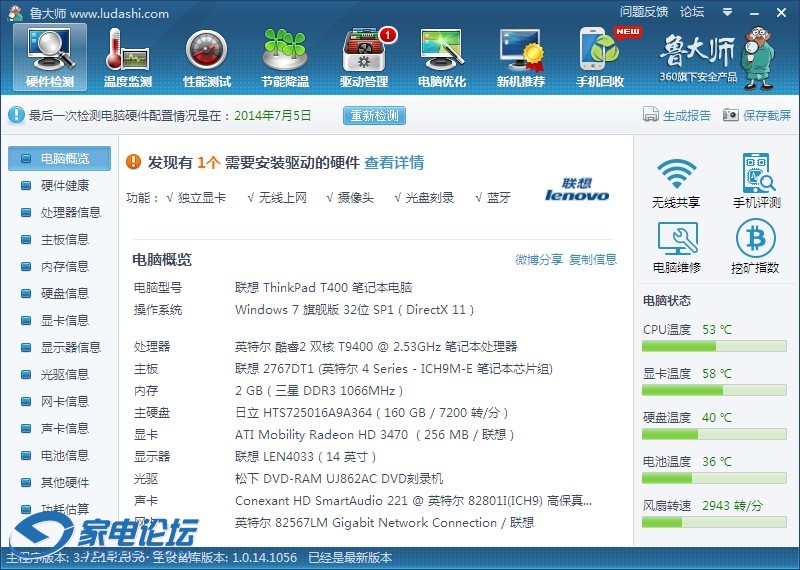Click the 复制信息 copy info link

(593, 260)
